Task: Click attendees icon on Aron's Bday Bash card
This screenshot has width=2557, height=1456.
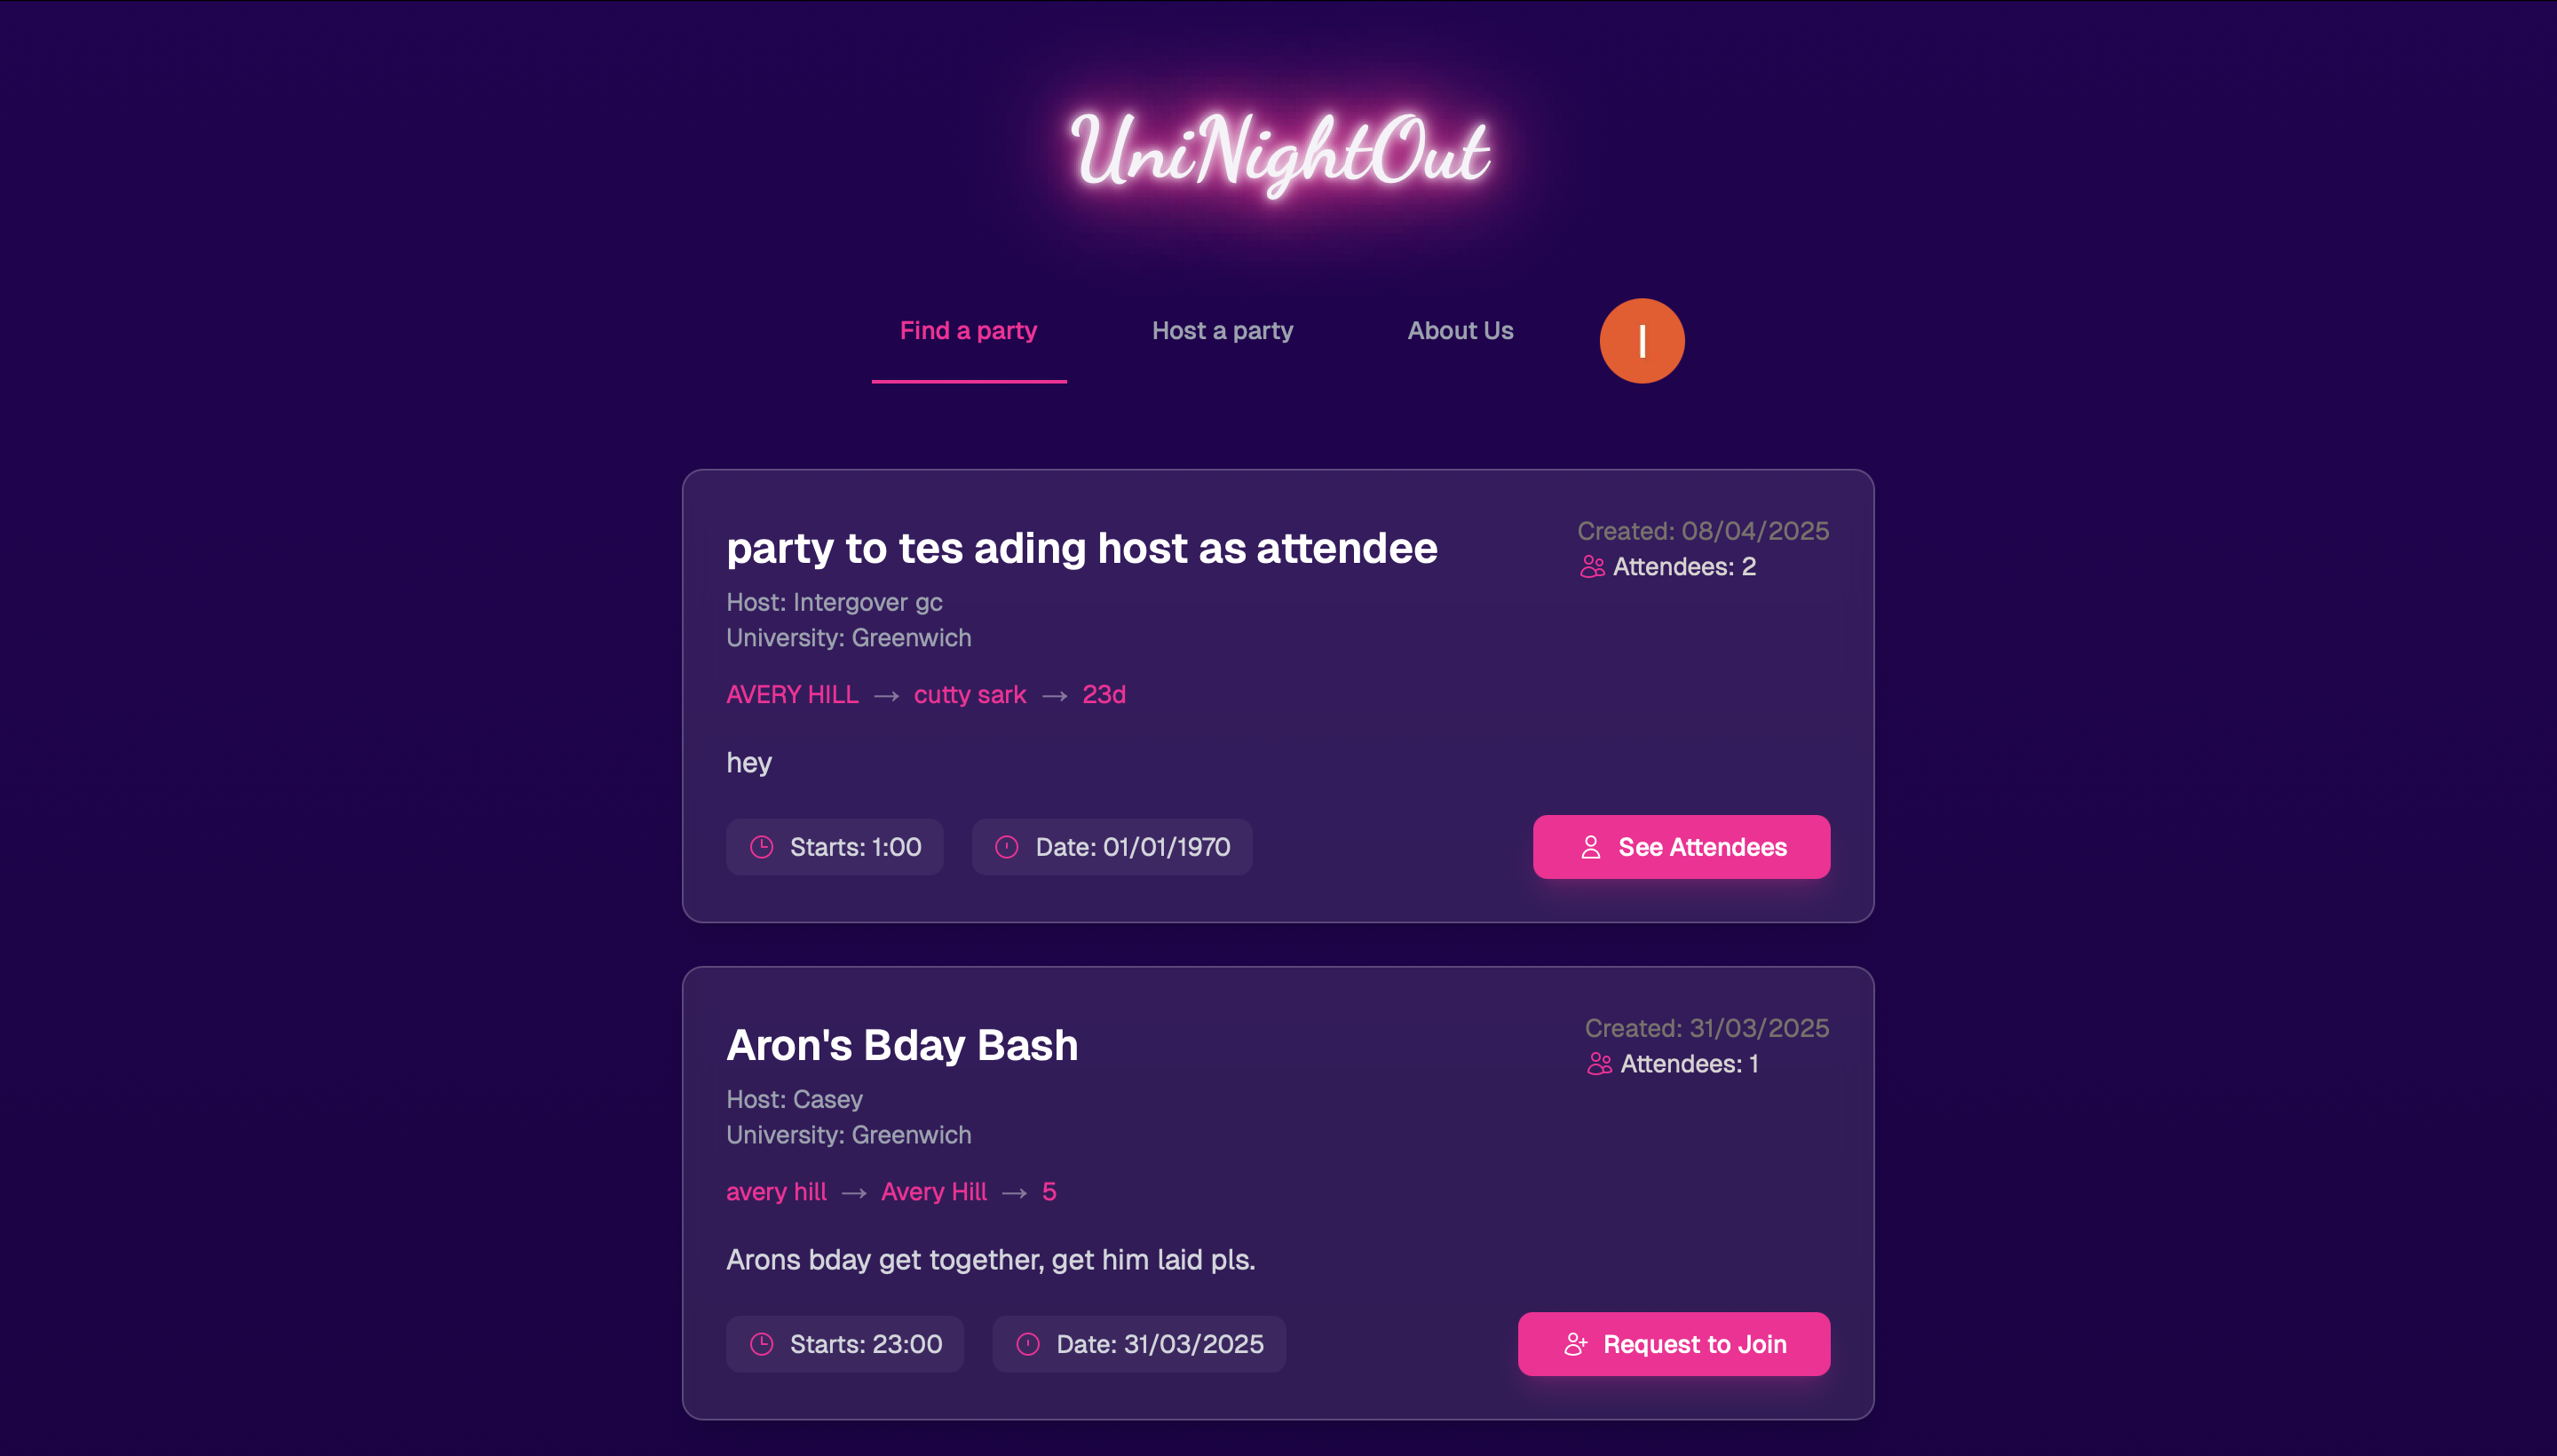Action: coord(1599,1064)
